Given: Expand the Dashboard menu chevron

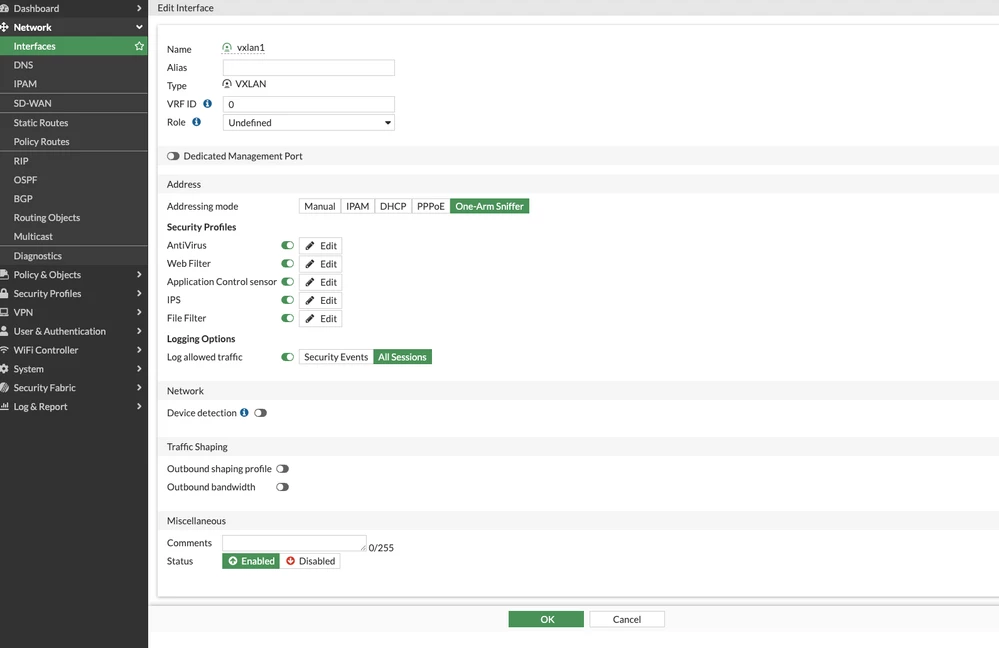Looking at the screenshot, I should [x=139, y=8].
